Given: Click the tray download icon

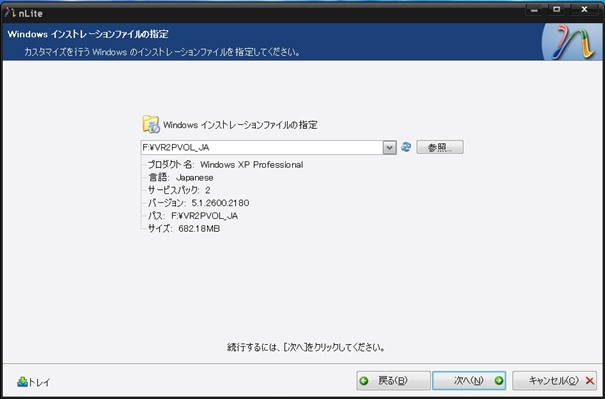Looking at the screenshot, I should 22,382.
